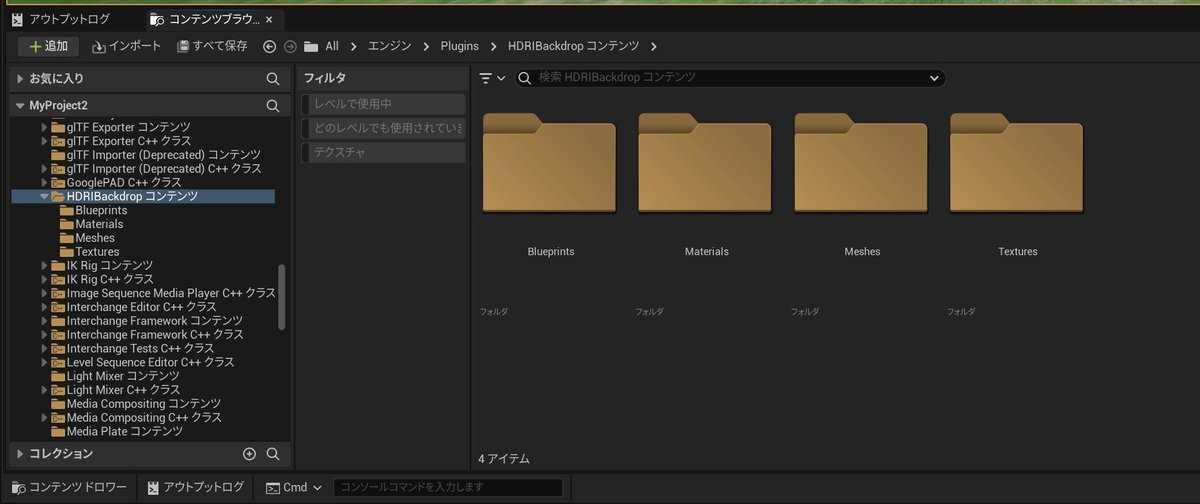
Task: Toggle the テクスチャ filter
Action: pyautogui.click(x=383, y=152)
